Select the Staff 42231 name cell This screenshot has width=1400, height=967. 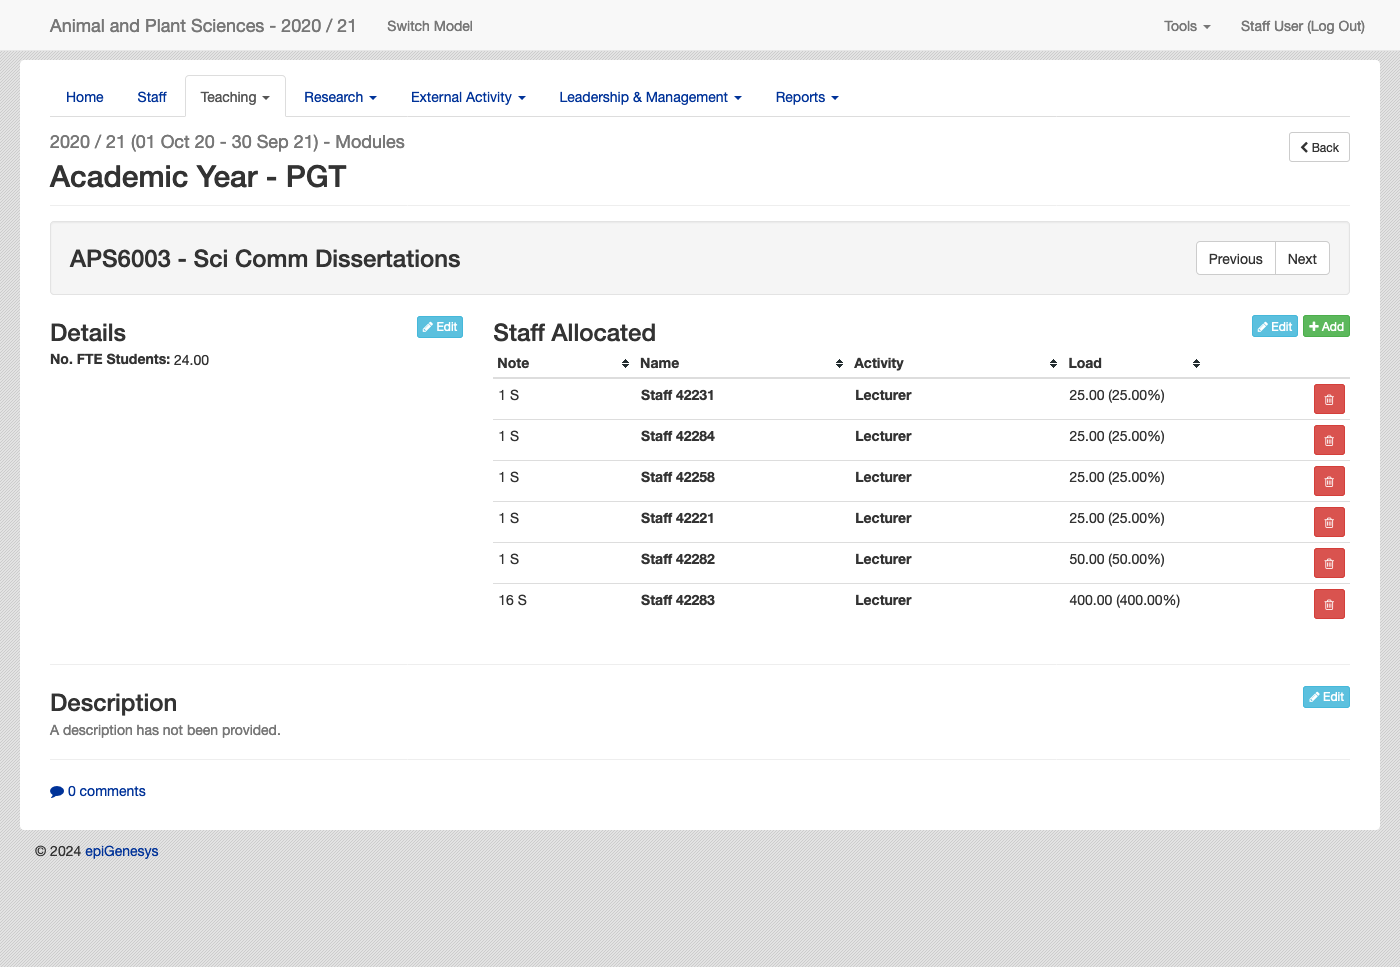(677, 395)
